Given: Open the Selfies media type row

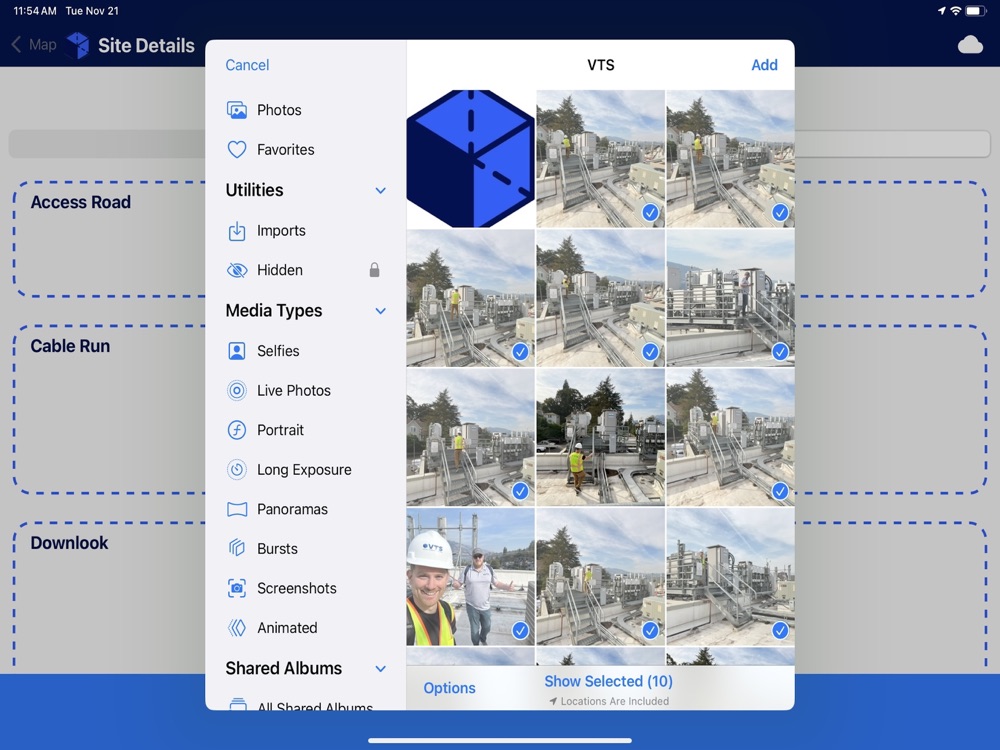Looking at the screenshot, I should tap(305, 351).
